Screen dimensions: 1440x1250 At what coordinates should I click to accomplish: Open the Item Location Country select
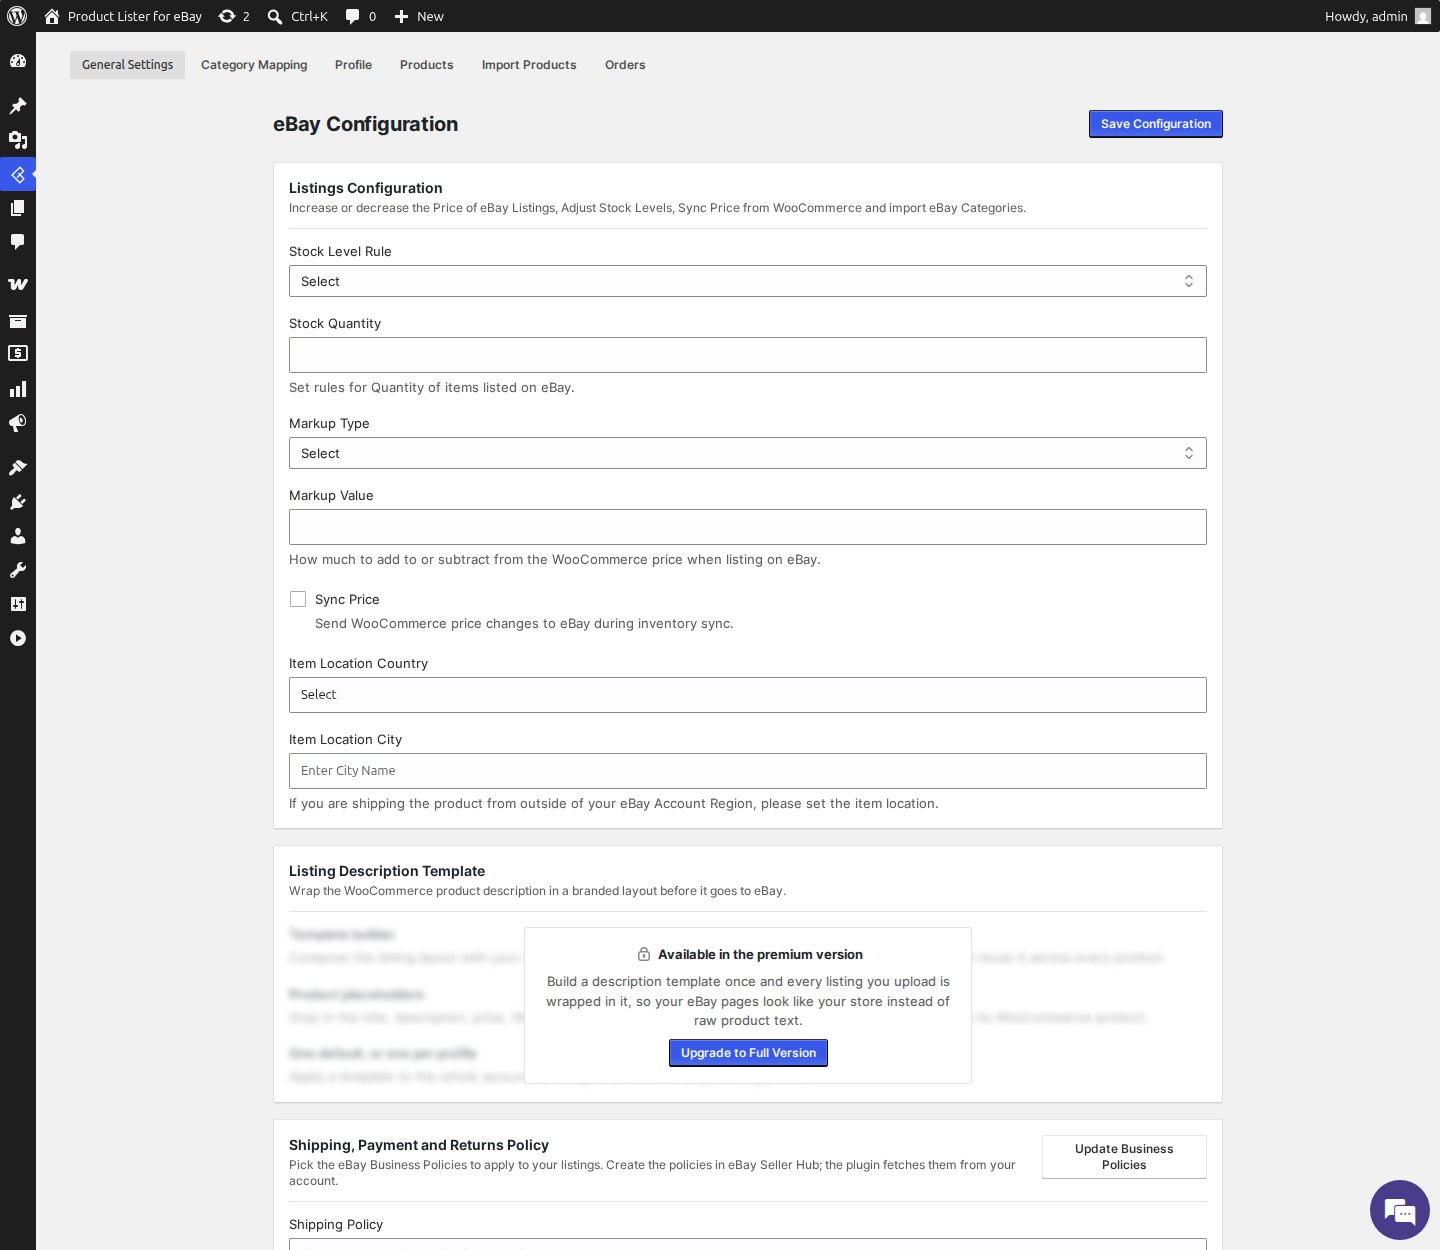748,695
